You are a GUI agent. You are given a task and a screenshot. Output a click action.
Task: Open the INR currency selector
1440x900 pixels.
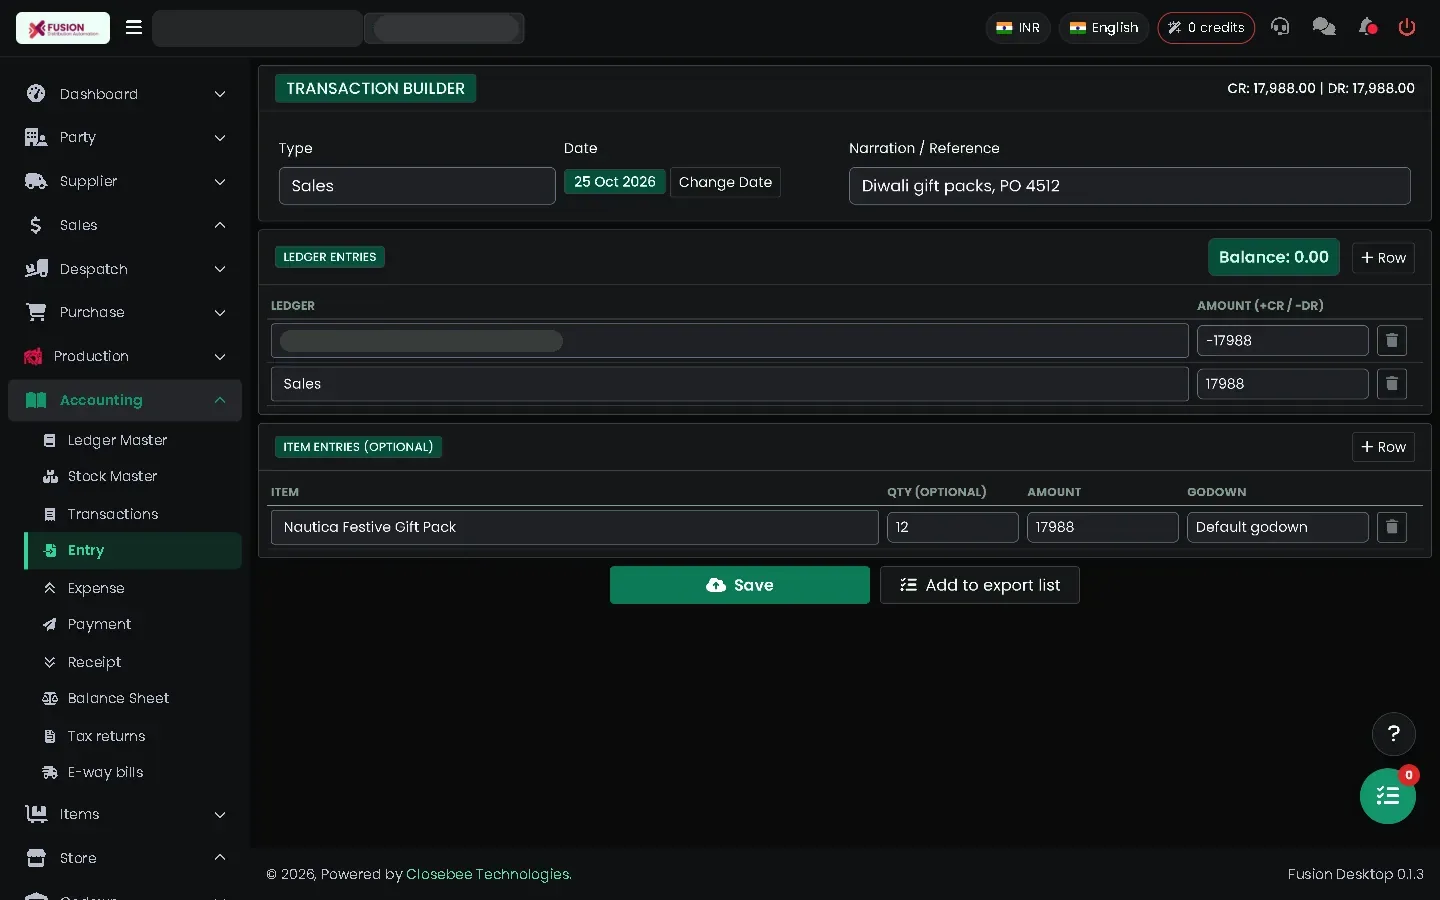pyautogui.click(x=1018, y=28)
